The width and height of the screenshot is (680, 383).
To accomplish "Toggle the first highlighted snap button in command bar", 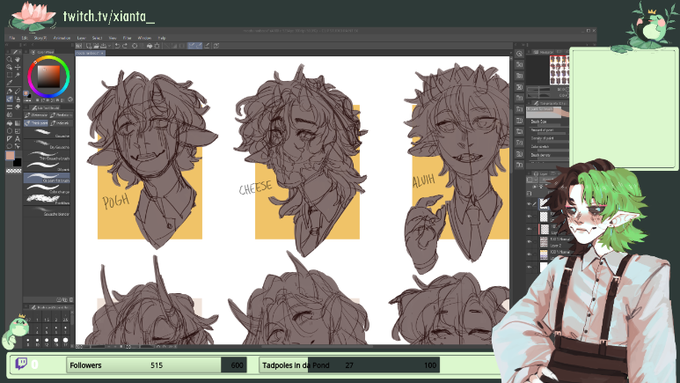I will click(x=191, y=46).
